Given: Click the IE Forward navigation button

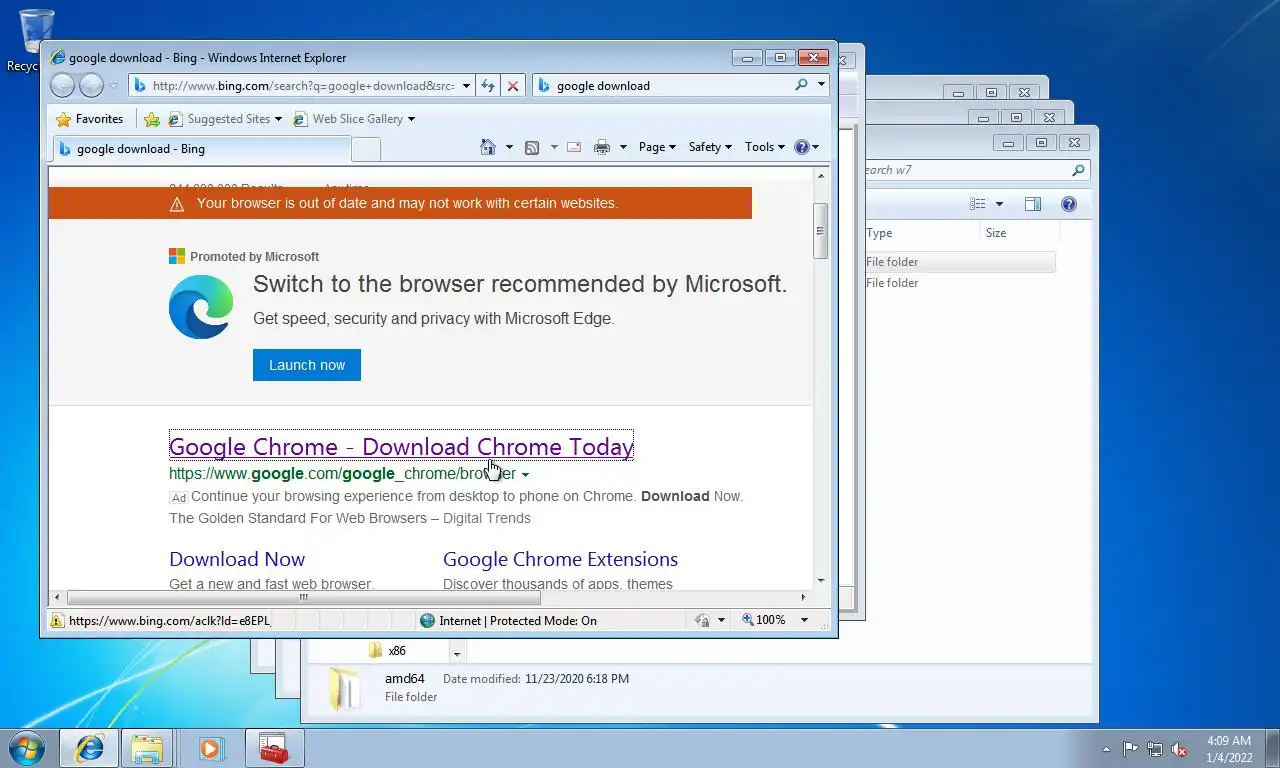Looking at the screenshot, I should point(91,85).
